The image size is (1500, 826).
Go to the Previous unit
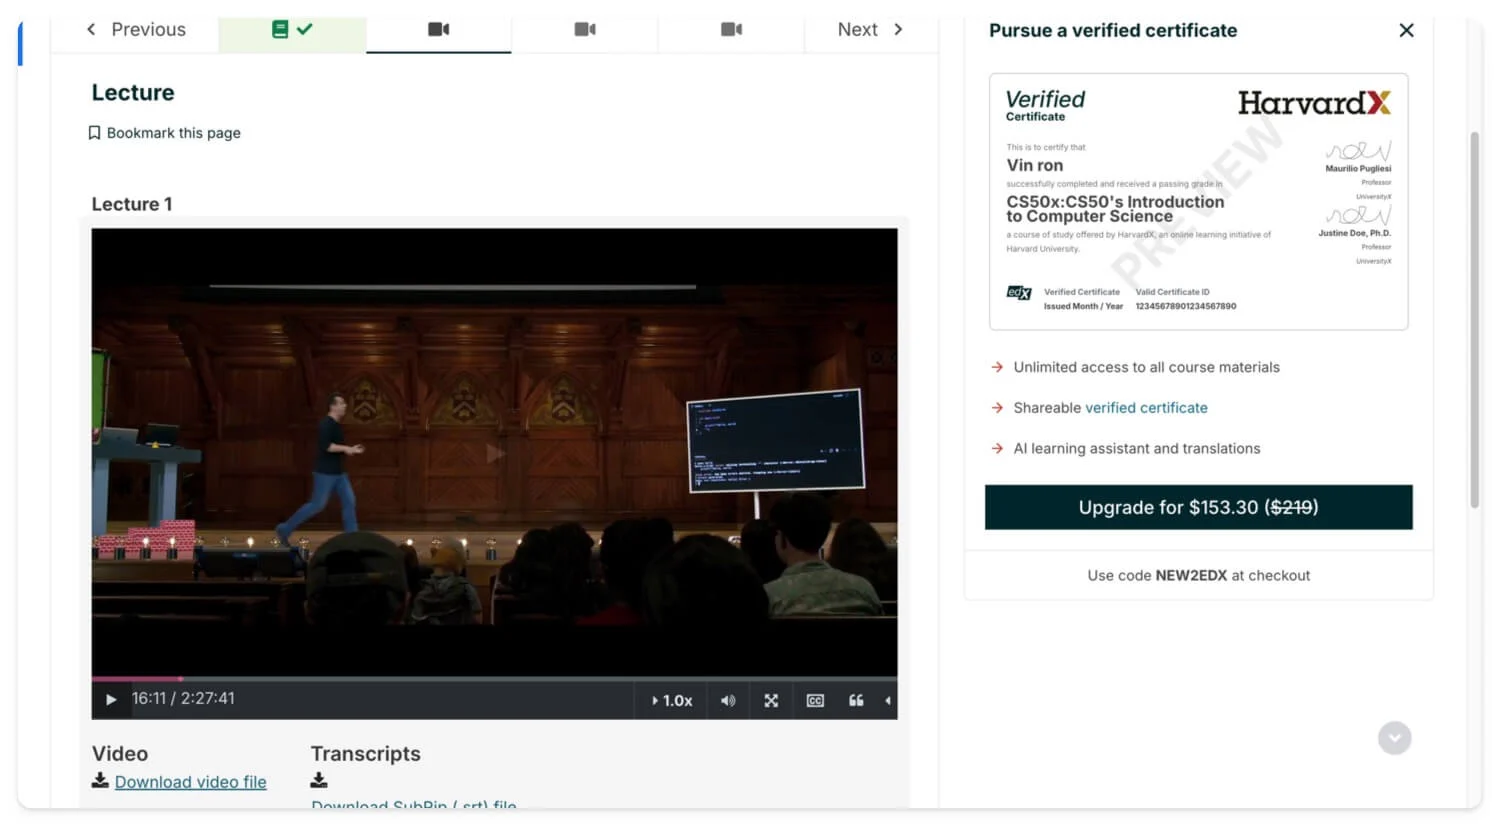coord(136,30)
